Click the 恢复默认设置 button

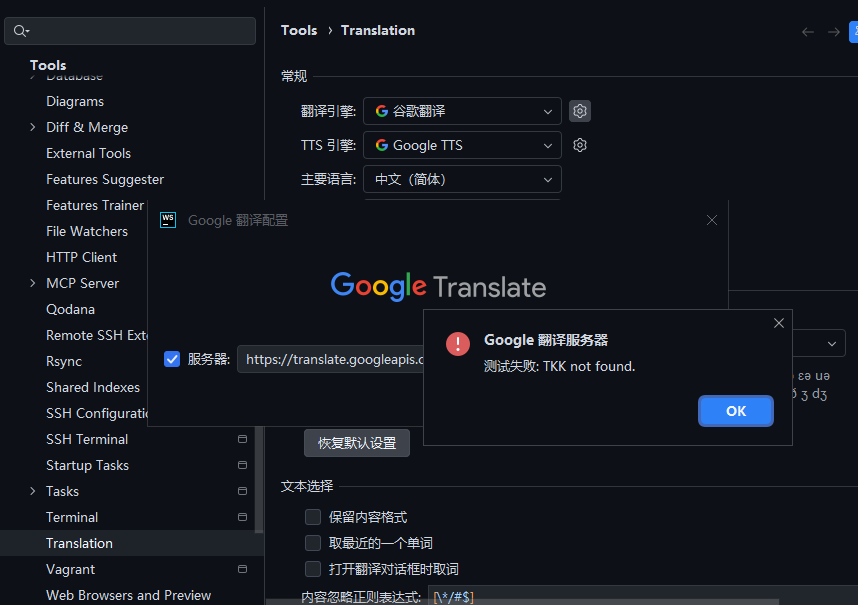357,443
